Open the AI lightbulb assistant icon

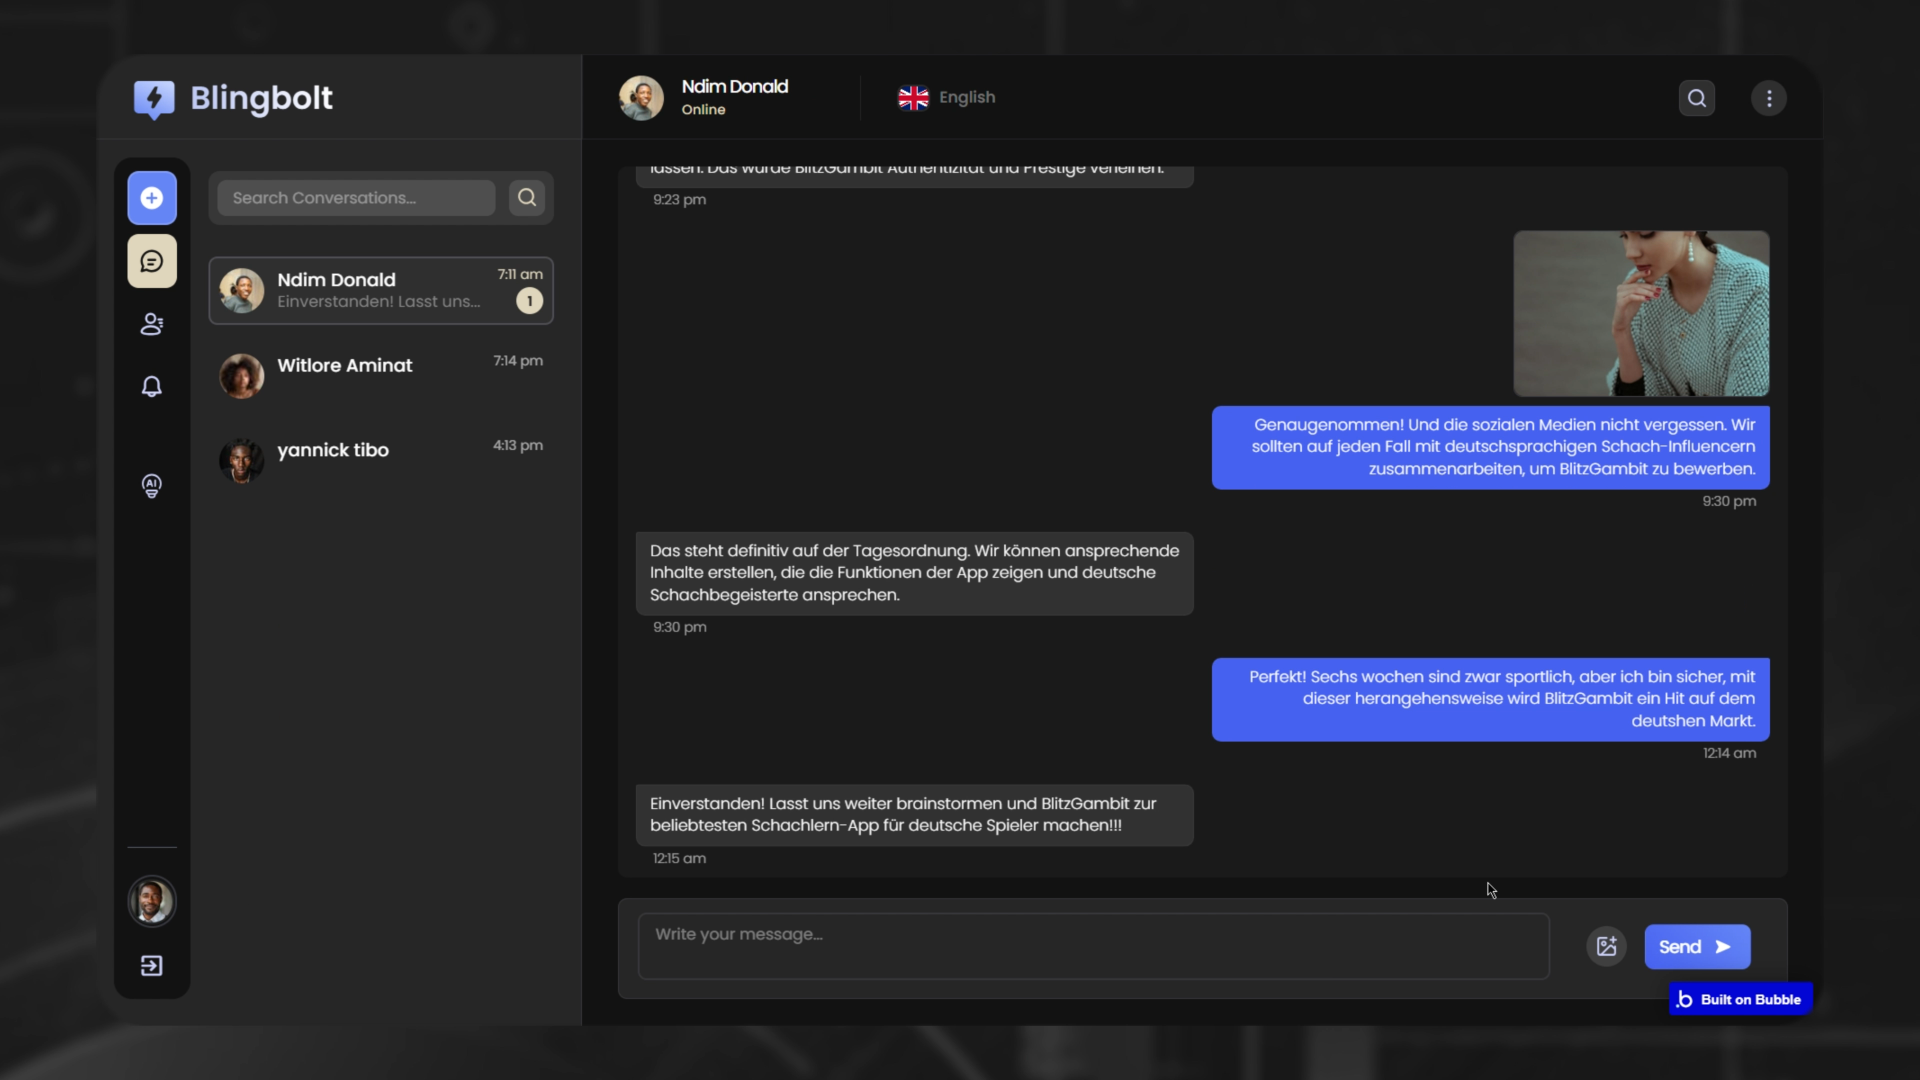pyautogui.click(x=152, y=486)
